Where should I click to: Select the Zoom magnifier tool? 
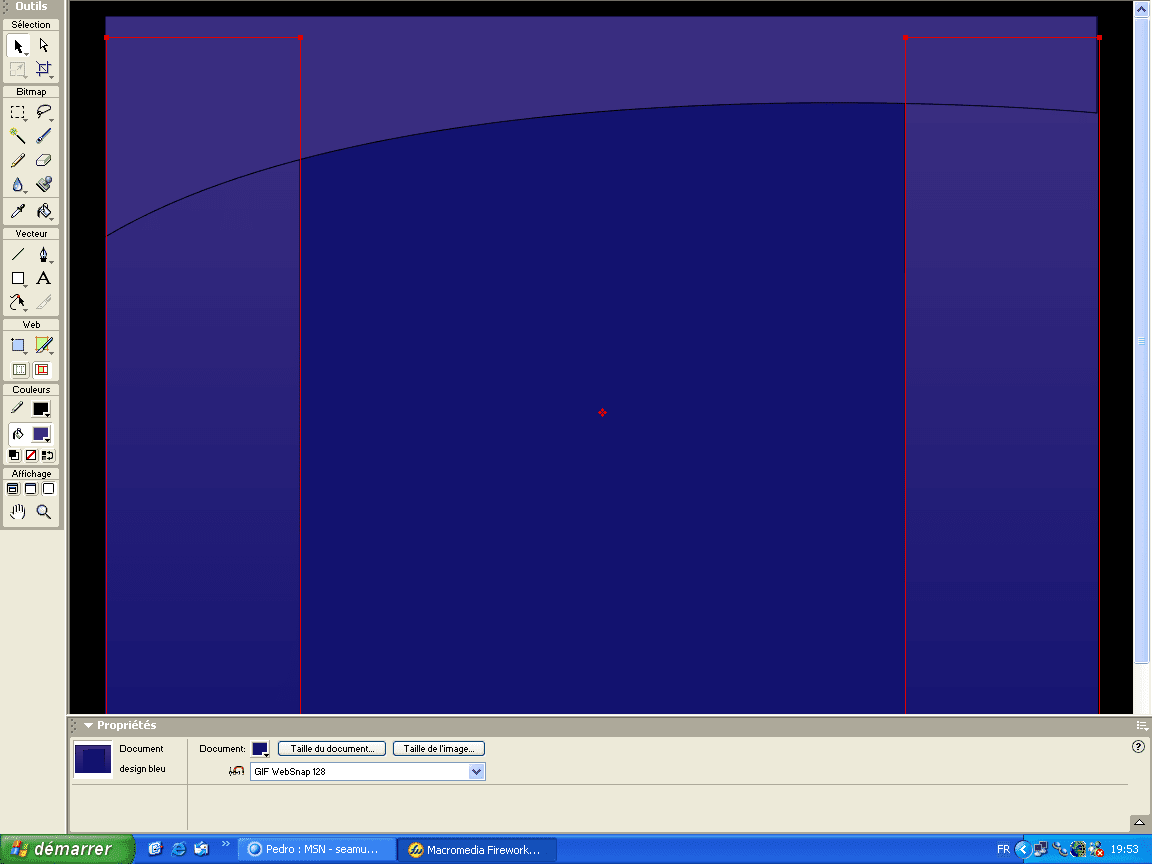43,512
